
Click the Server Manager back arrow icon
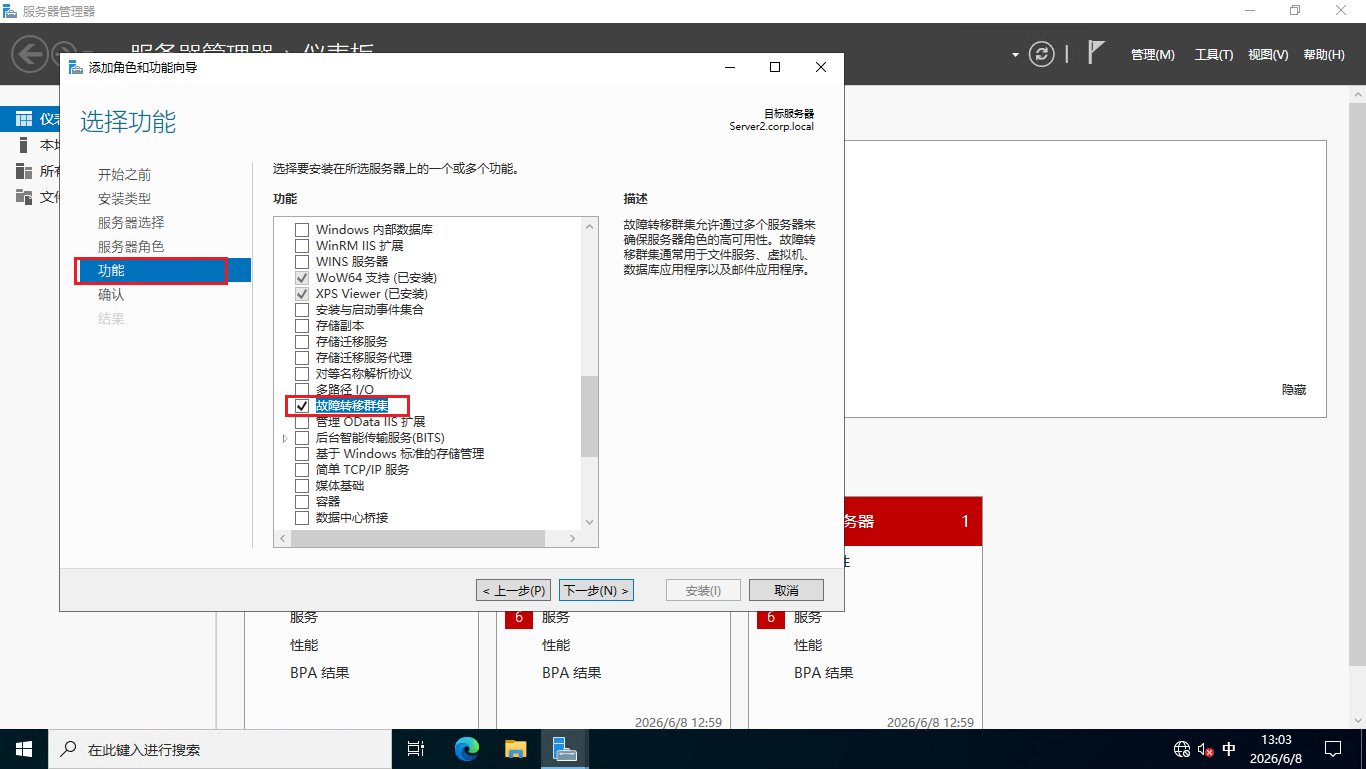pos(30,54)
